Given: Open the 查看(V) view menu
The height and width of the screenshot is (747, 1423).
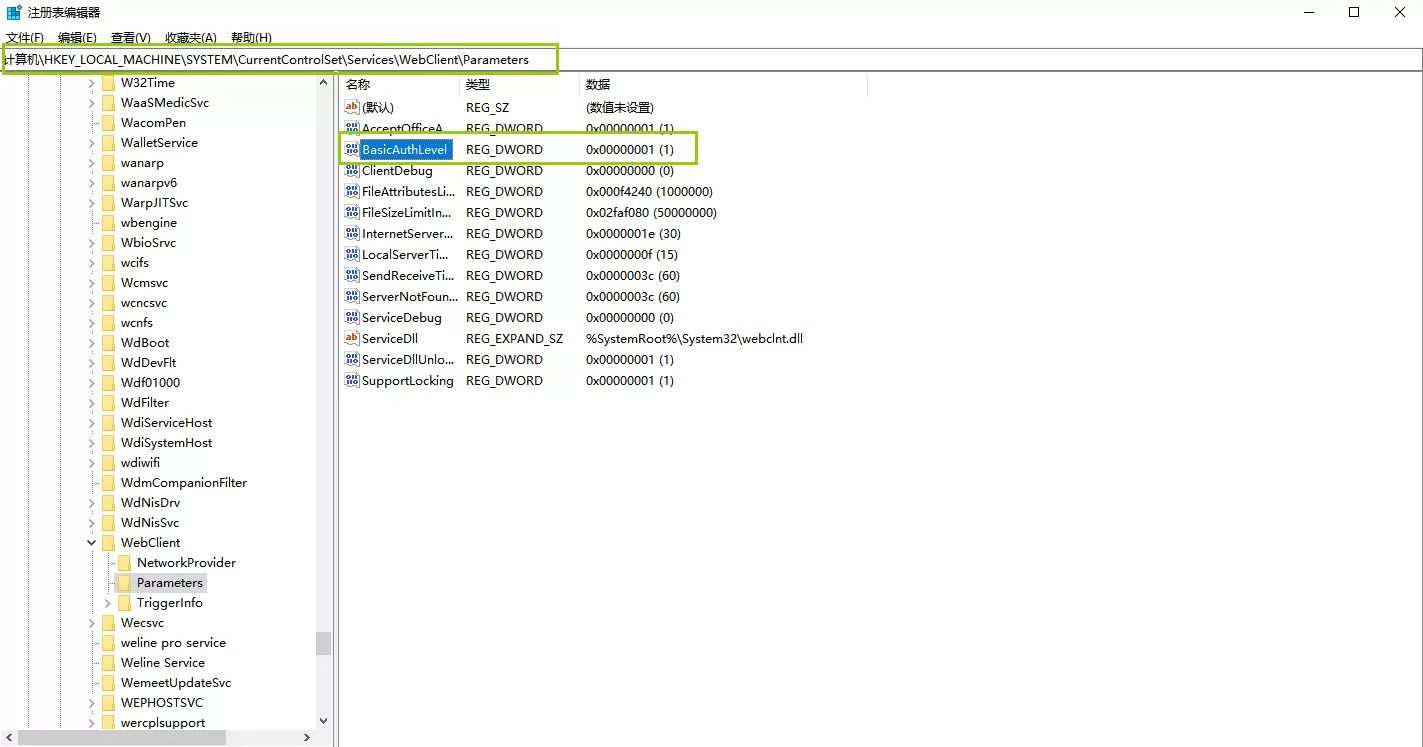Looking at the screenshot, I should (130, 38).
